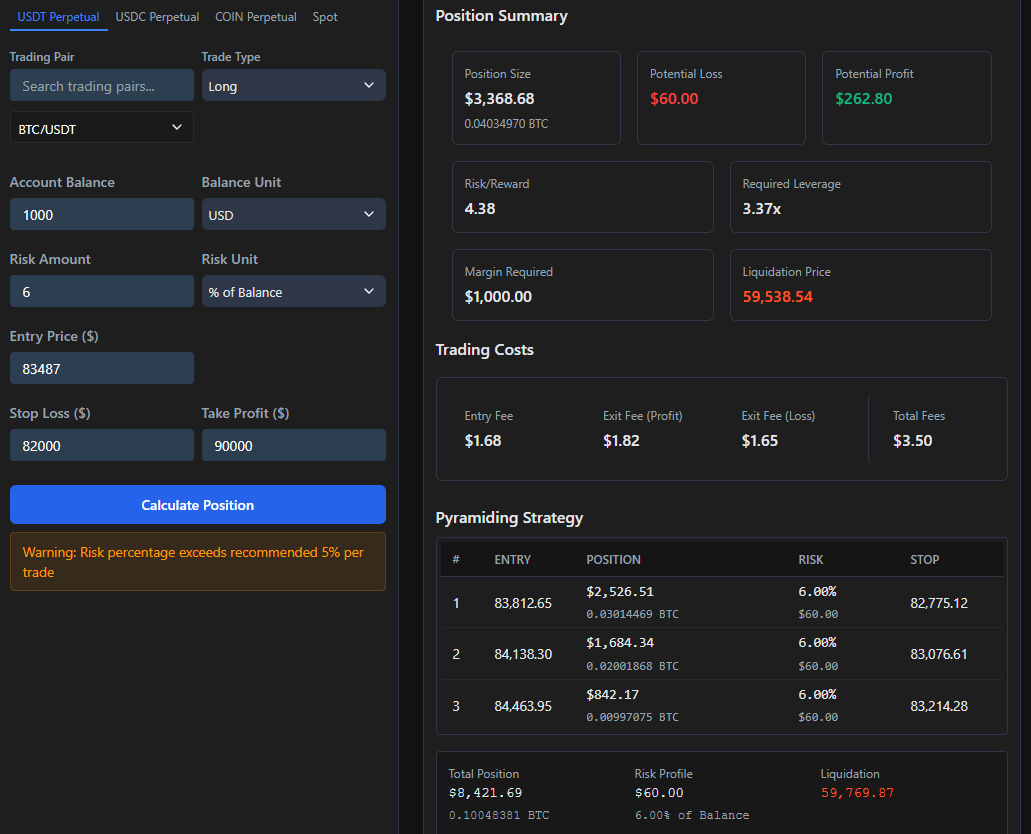Click the Potential Loss value $60.00
This screenshot has height=834, width=1031.
(674, 99)
